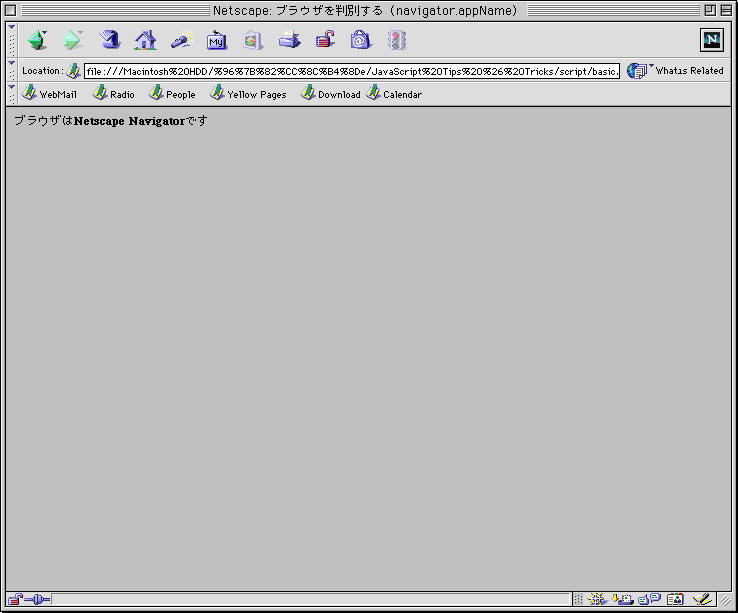The height and width of the screenshot is (613, 738).
Task: Click the Netscape N logo
Action: pos(712,40)
